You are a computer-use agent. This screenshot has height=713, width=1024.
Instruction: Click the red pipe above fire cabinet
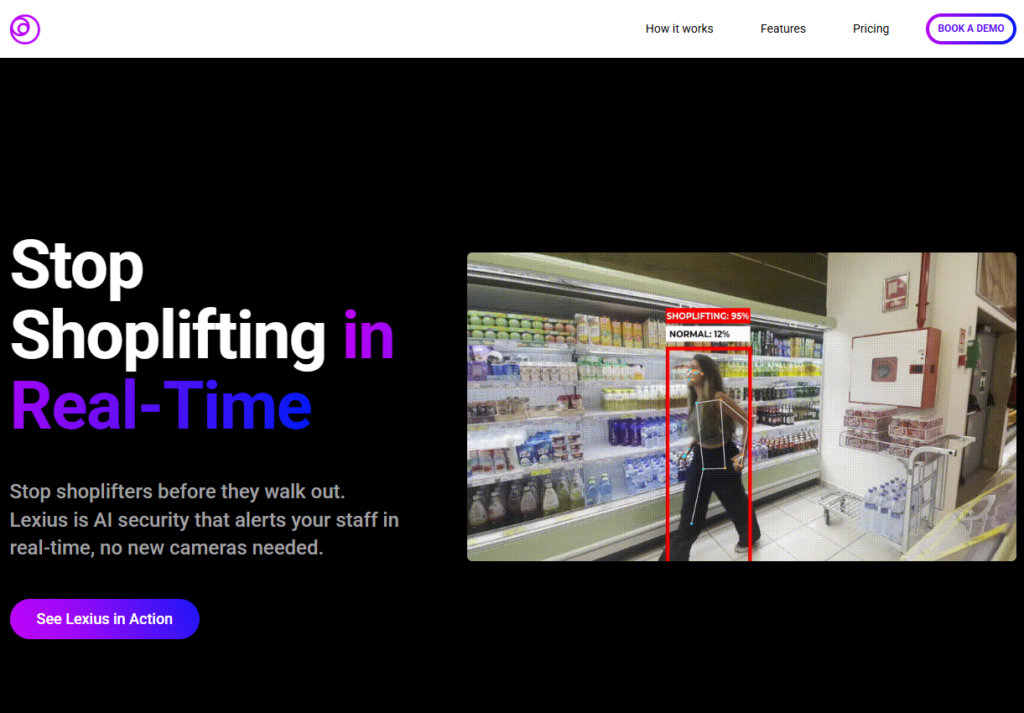tap(923, 291)
